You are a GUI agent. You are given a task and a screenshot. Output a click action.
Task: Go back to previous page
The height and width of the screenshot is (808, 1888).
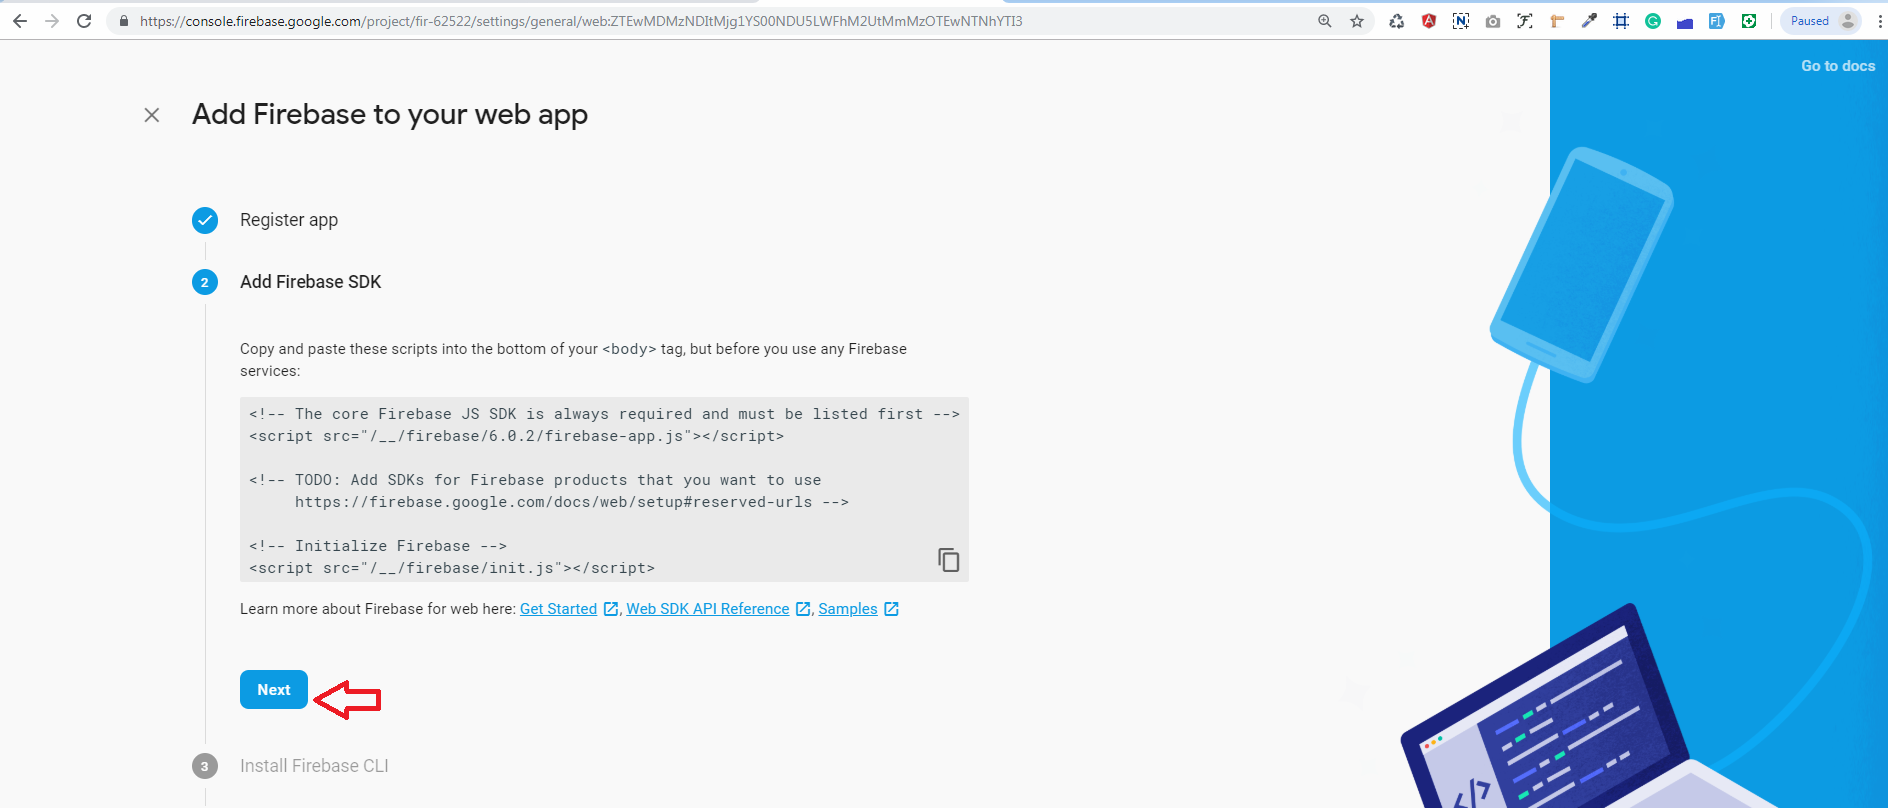coord(20,21)
